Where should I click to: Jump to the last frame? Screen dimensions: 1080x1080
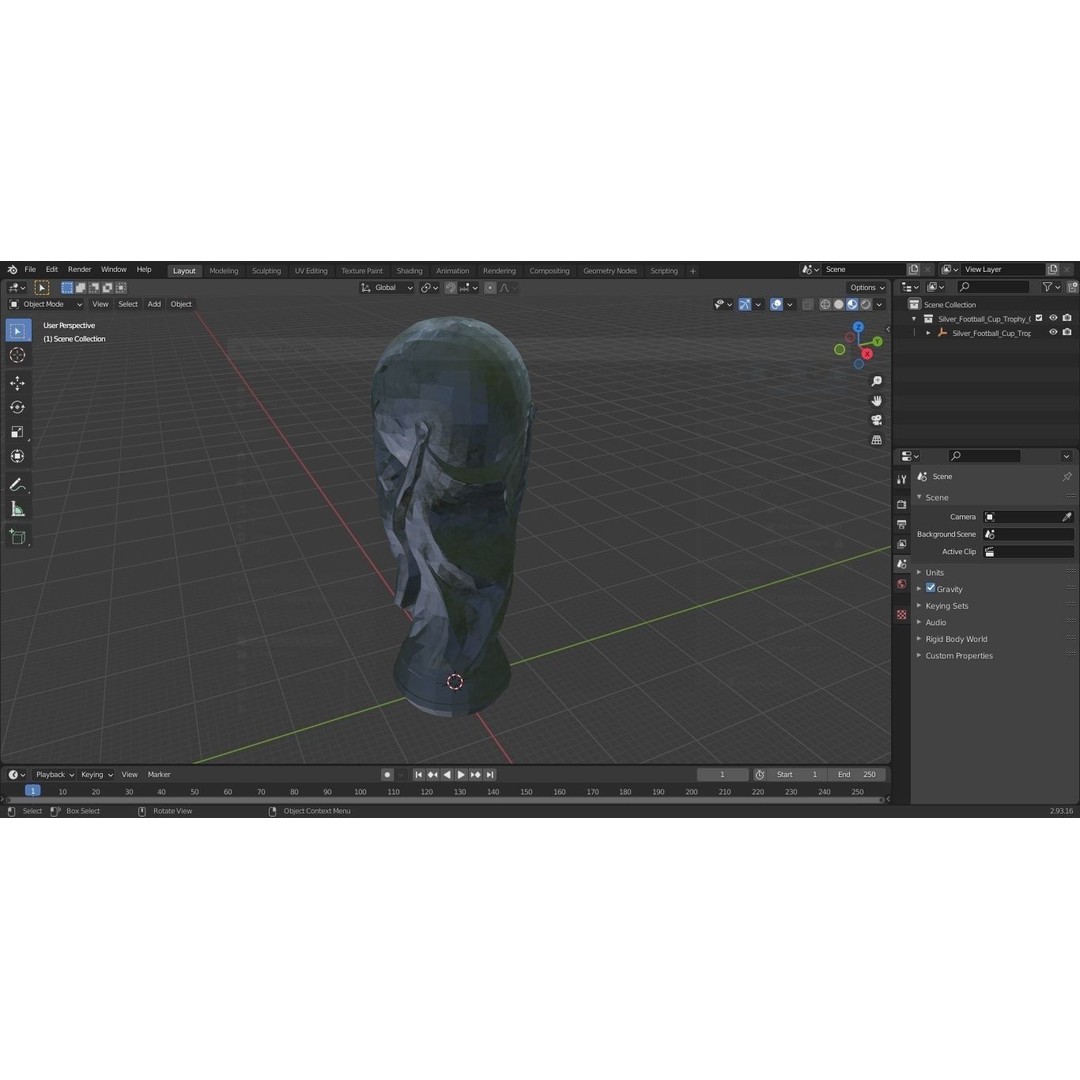pyautogui.click(x=490, y=775)
